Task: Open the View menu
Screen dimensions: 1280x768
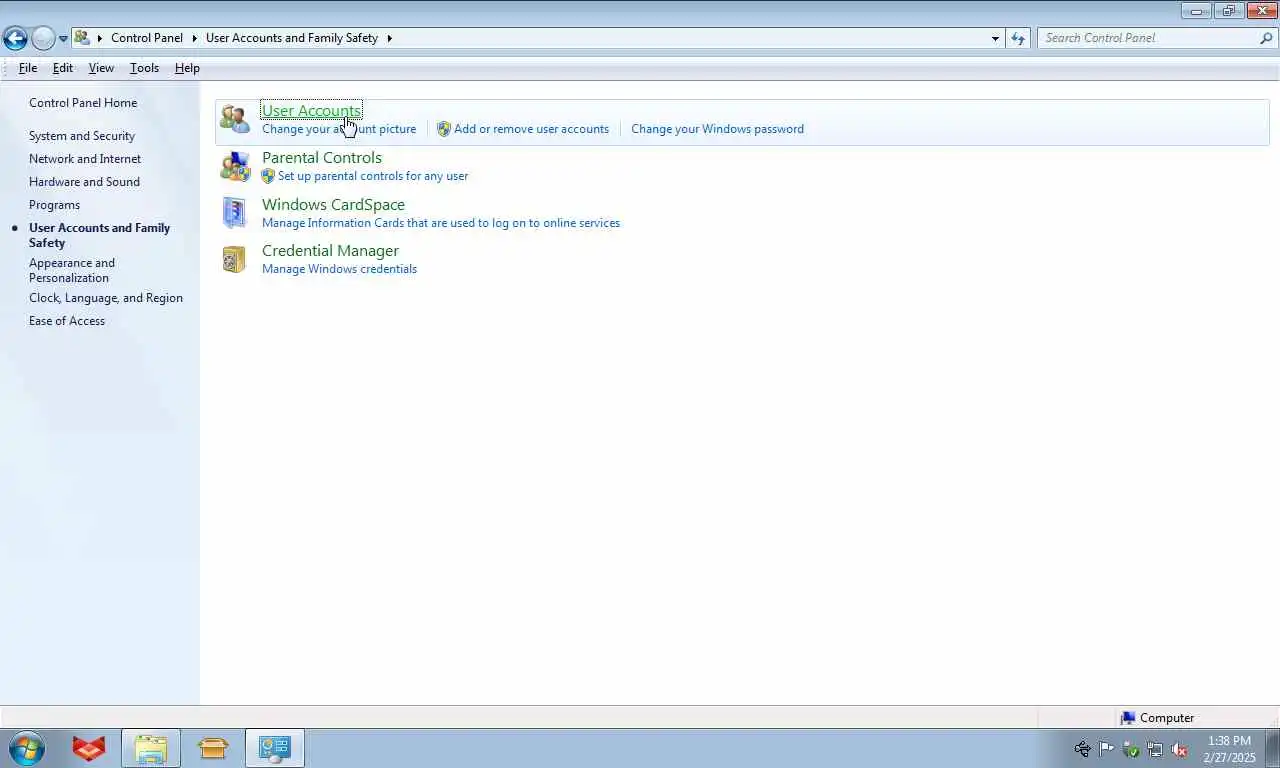Action: (101, 68)
